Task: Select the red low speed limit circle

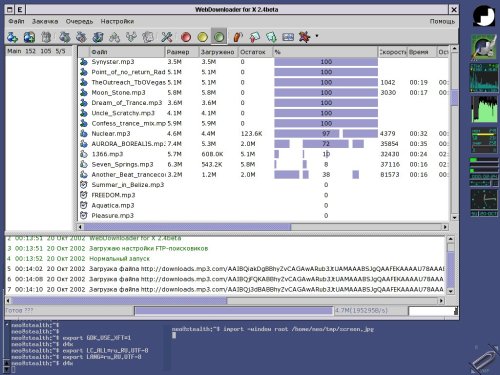Action: click(186, 37)
